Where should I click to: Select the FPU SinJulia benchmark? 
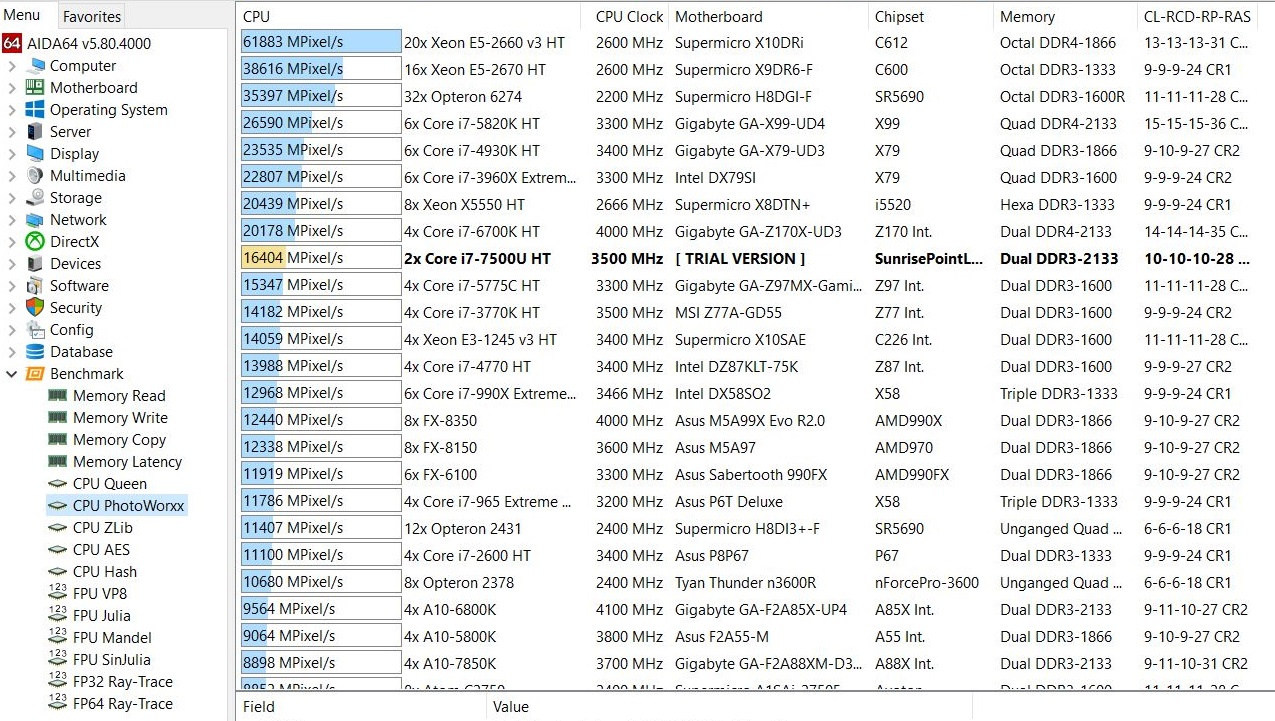[x=112, y=660]
